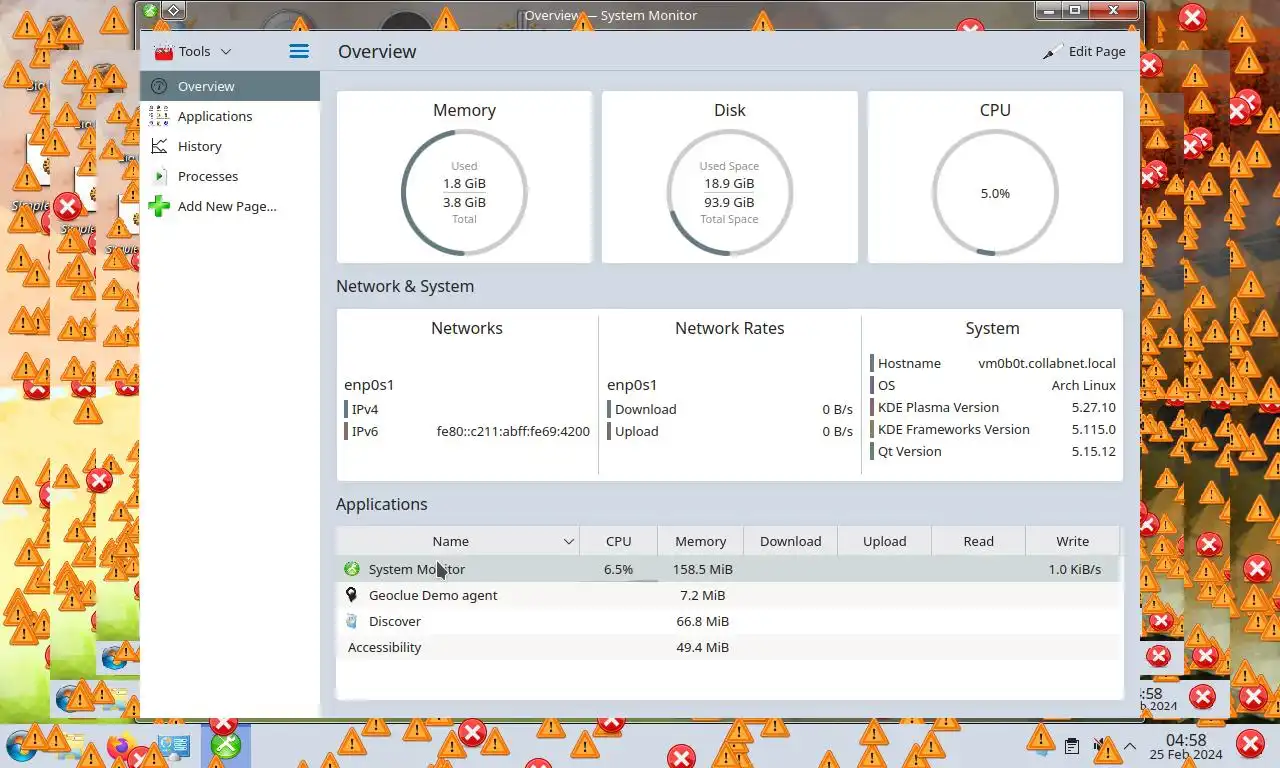Click the green plus Add New Page icon
The height and width of the screenshot is (768, 1280).
point(159,206)
